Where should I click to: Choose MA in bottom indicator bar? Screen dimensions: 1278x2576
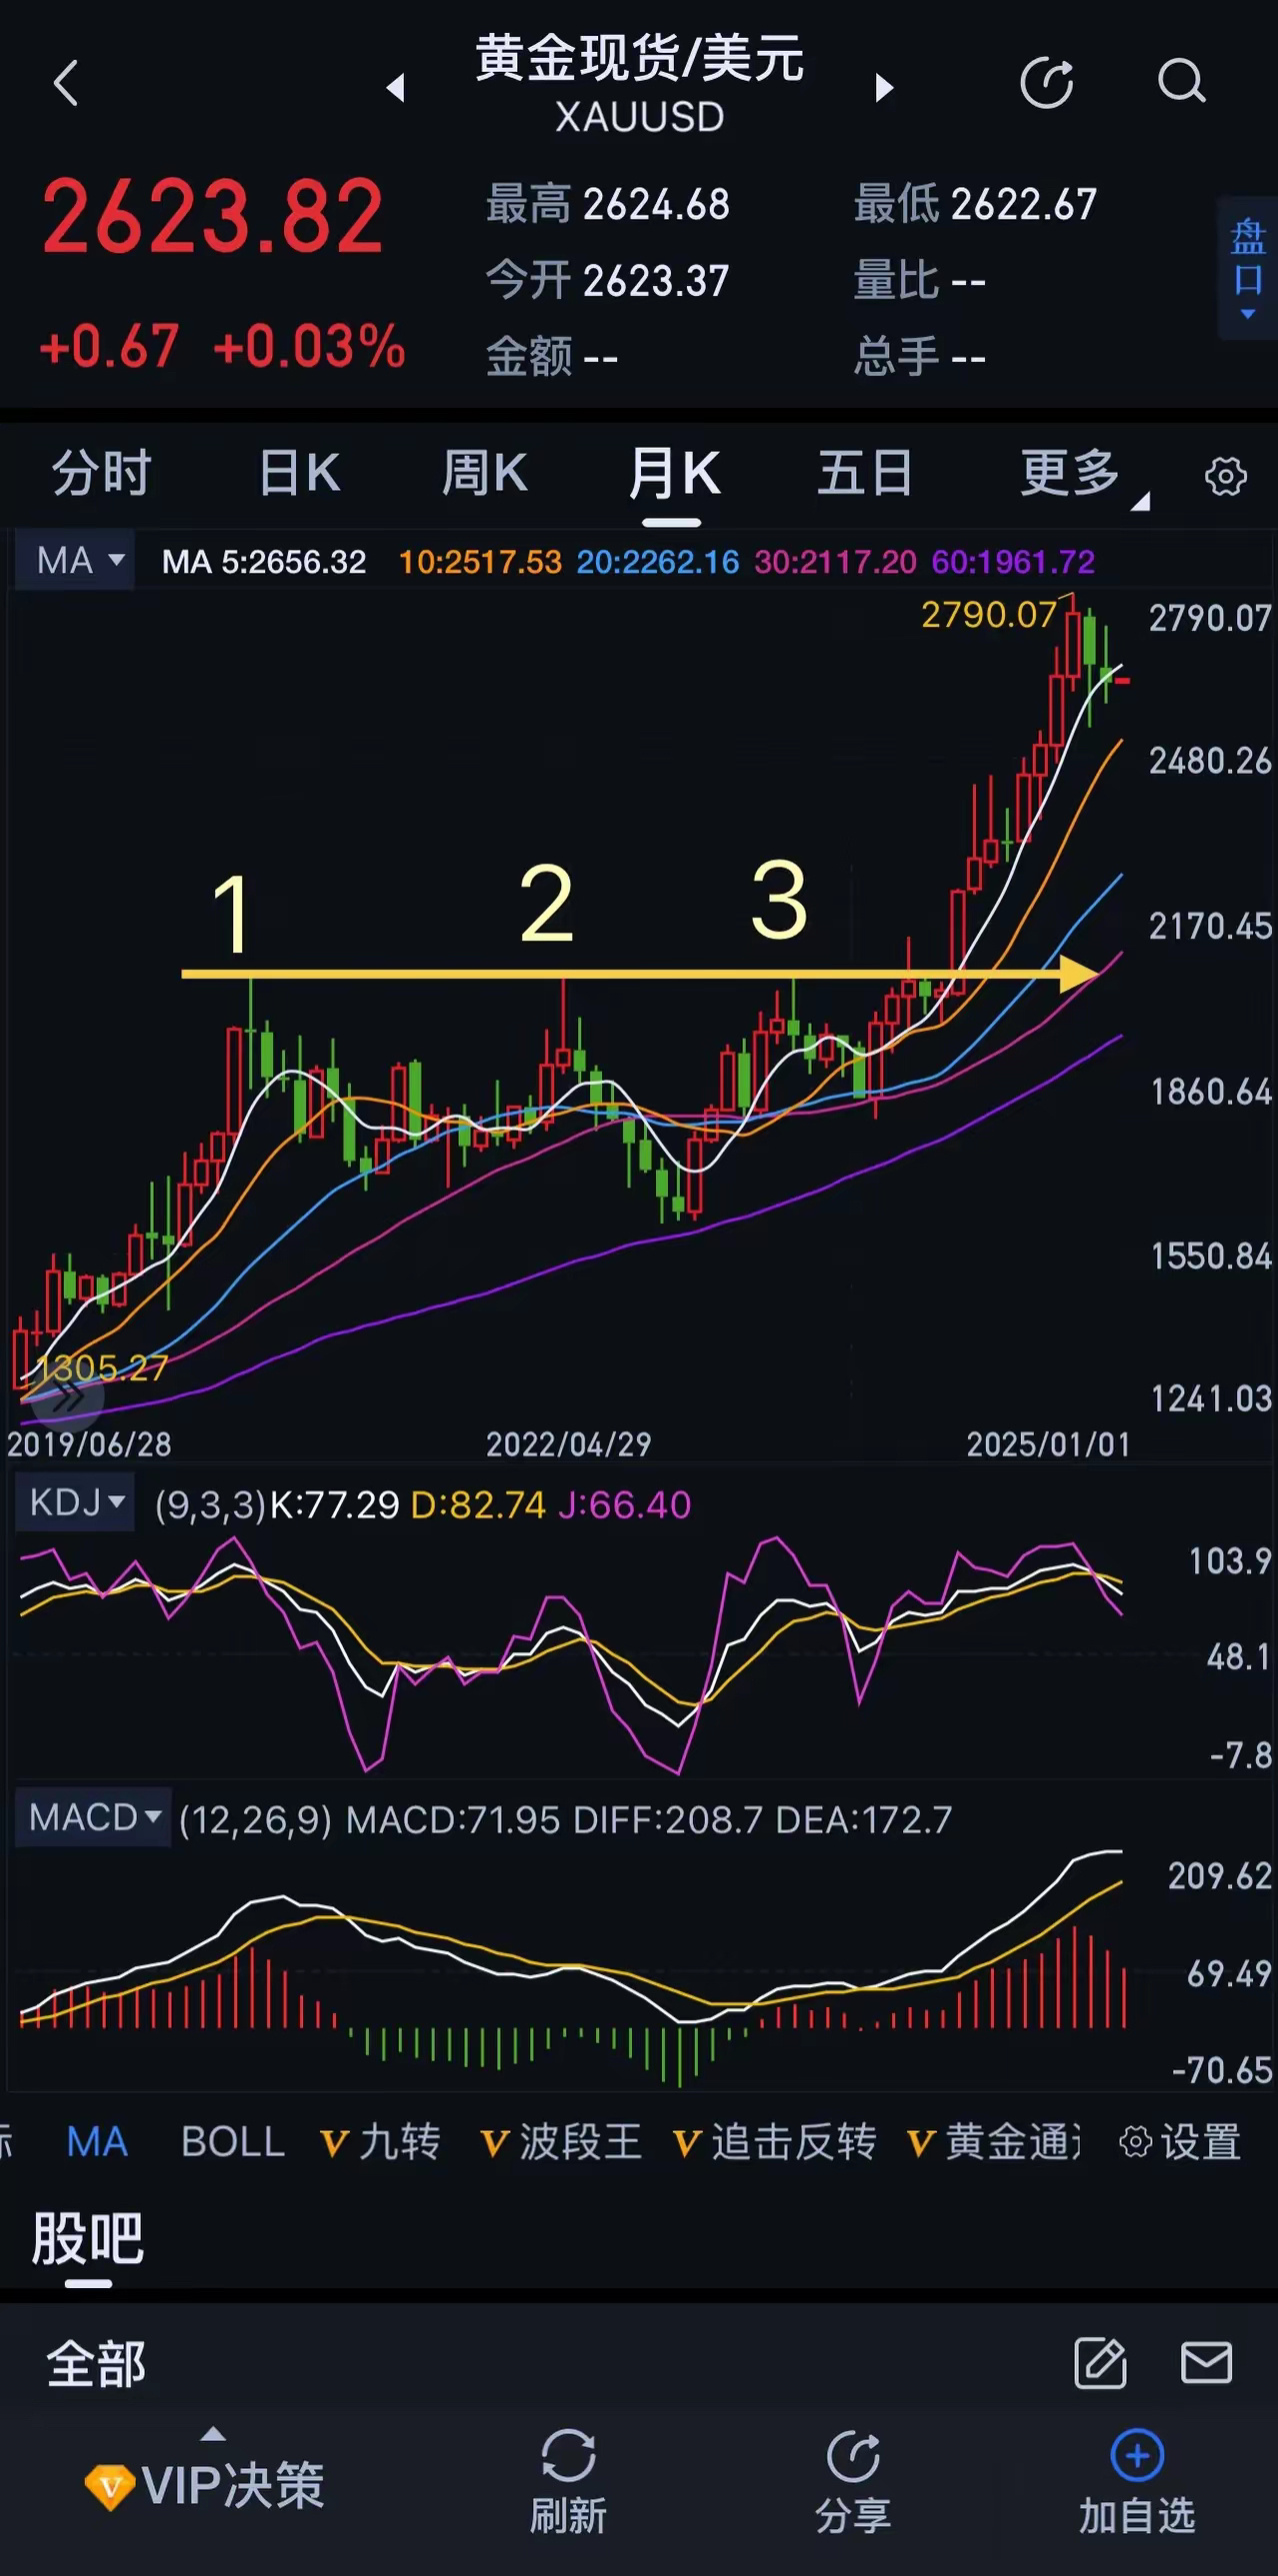pyautogui.click(x=97, y=2142)
